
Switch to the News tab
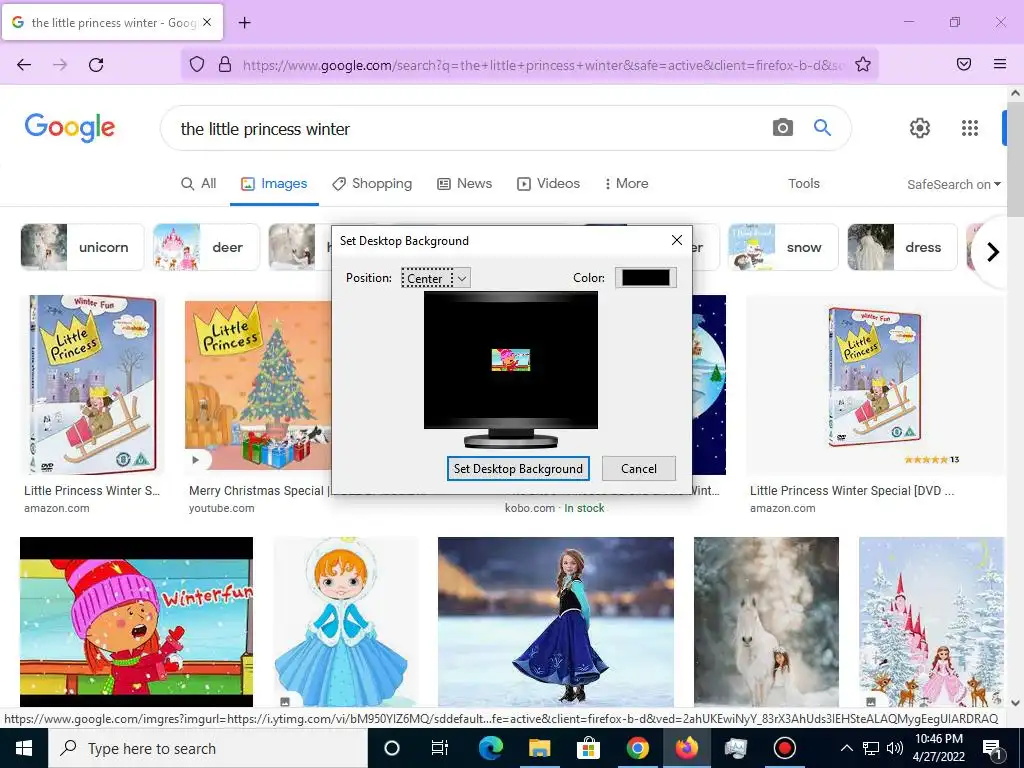click(x=464, y=184)
